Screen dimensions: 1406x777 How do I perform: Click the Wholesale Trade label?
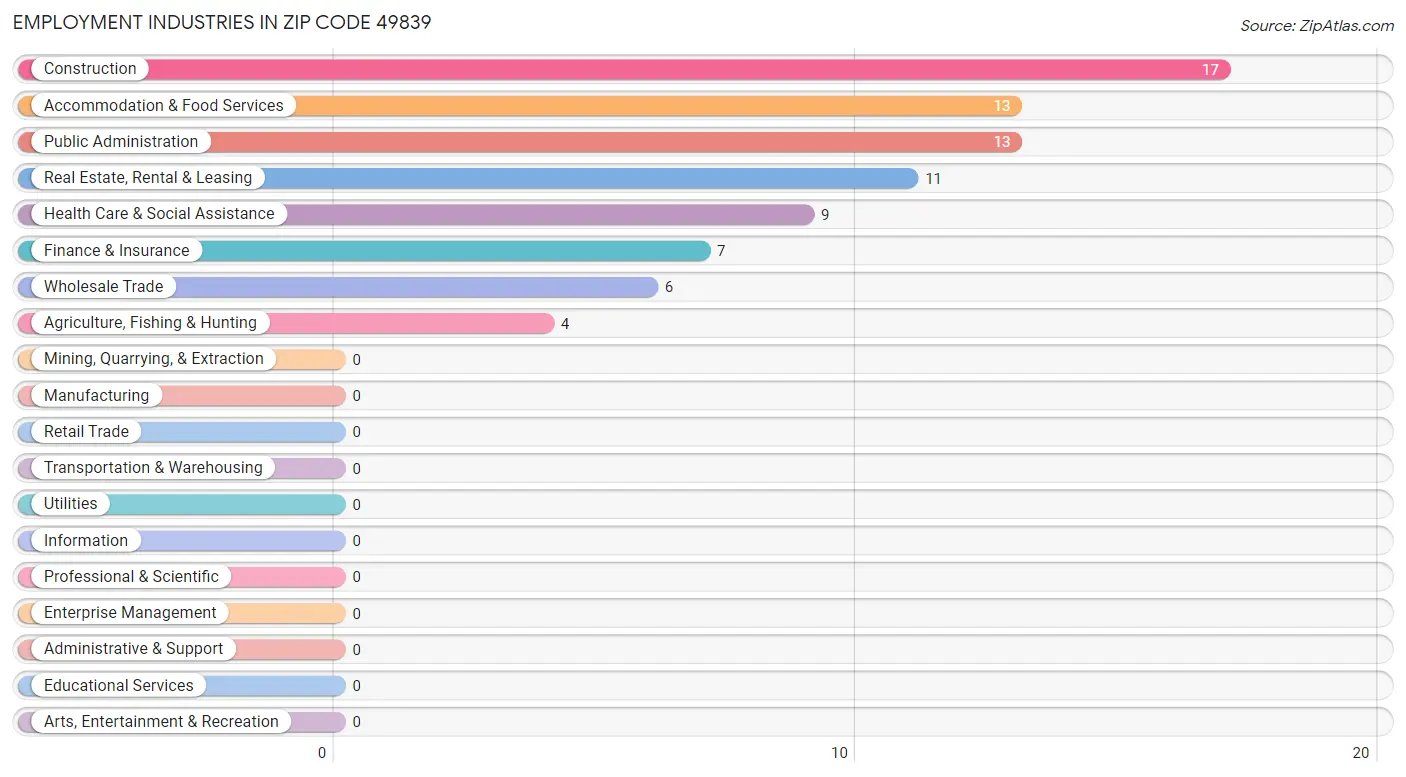[103, 287]
